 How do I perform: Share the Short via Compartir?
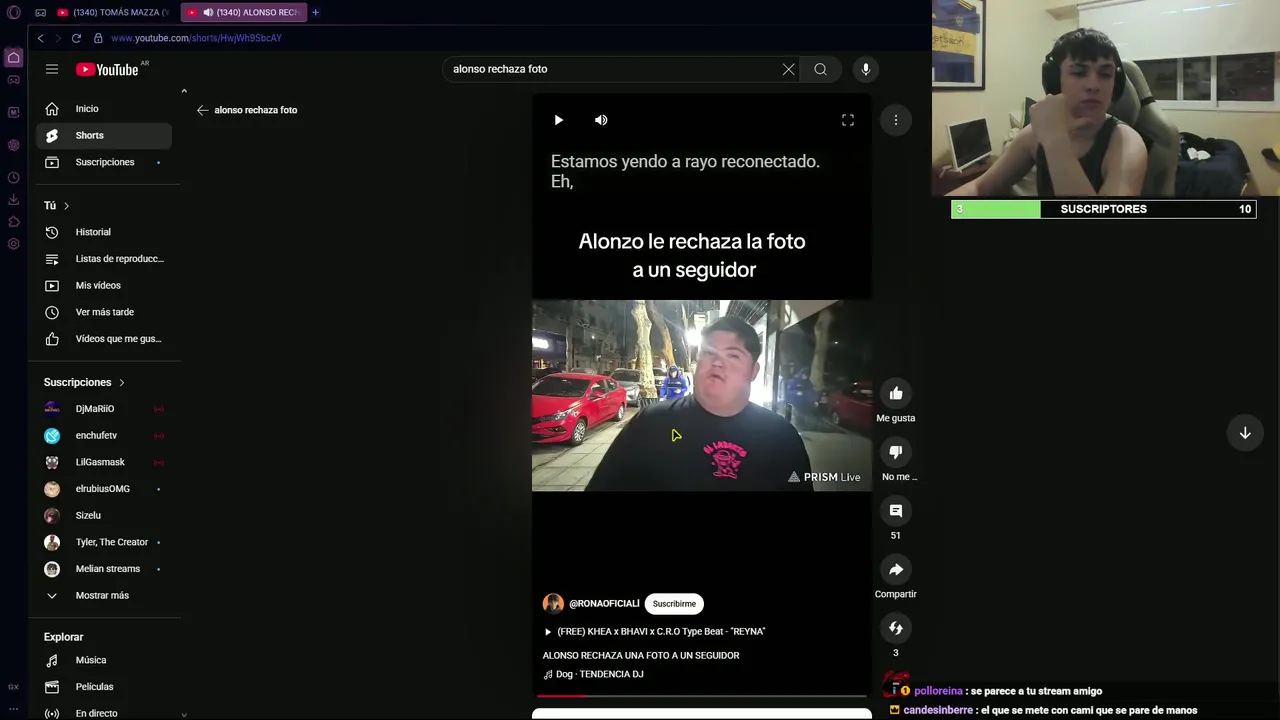tap(896, 570)
